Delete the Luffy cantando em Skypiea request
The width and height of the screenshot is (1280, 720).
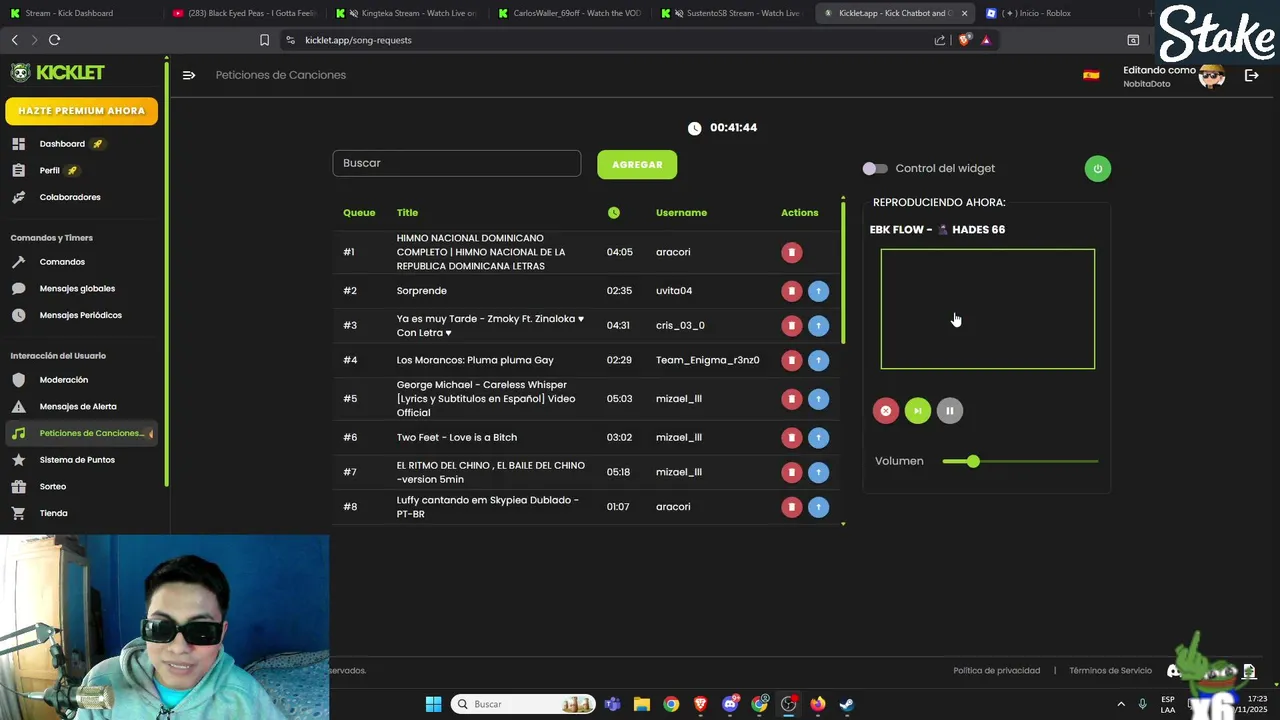coord(791,507)
